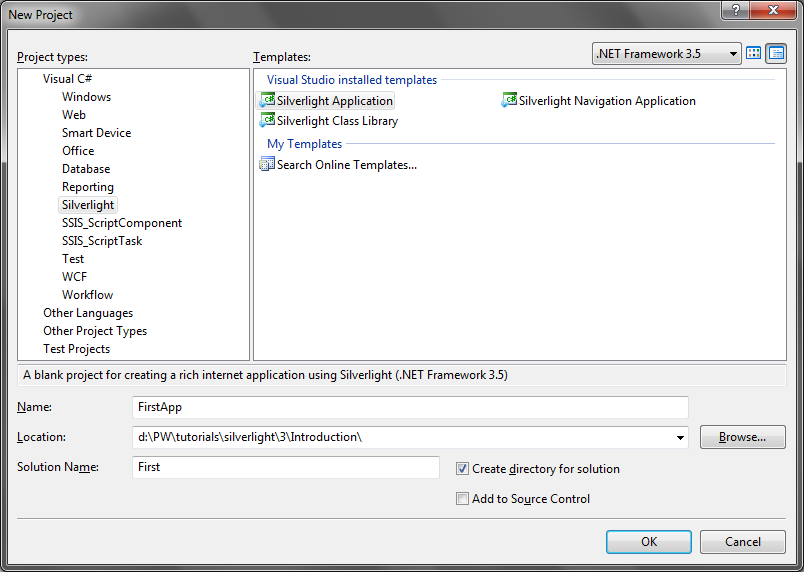The height and width of the screenshot is (572, 804).
Task: Select Web project type
Action: [74, 115]
